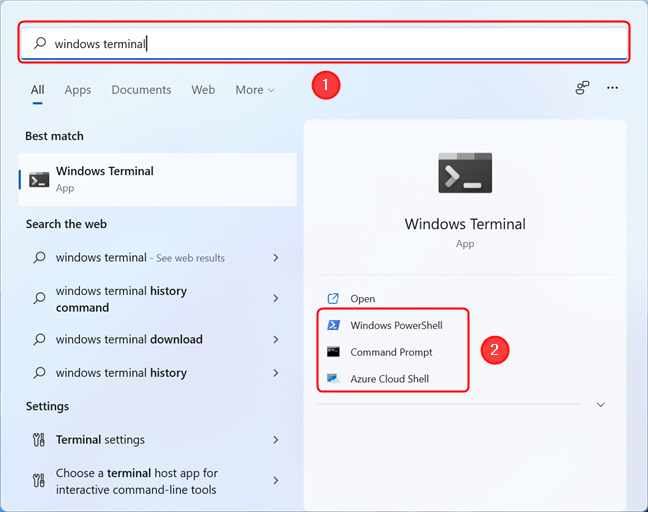This screenshot has width=648, height=512.
Task: Click the Windows Terminal icon in best match
Action: [x=39, y=180]
